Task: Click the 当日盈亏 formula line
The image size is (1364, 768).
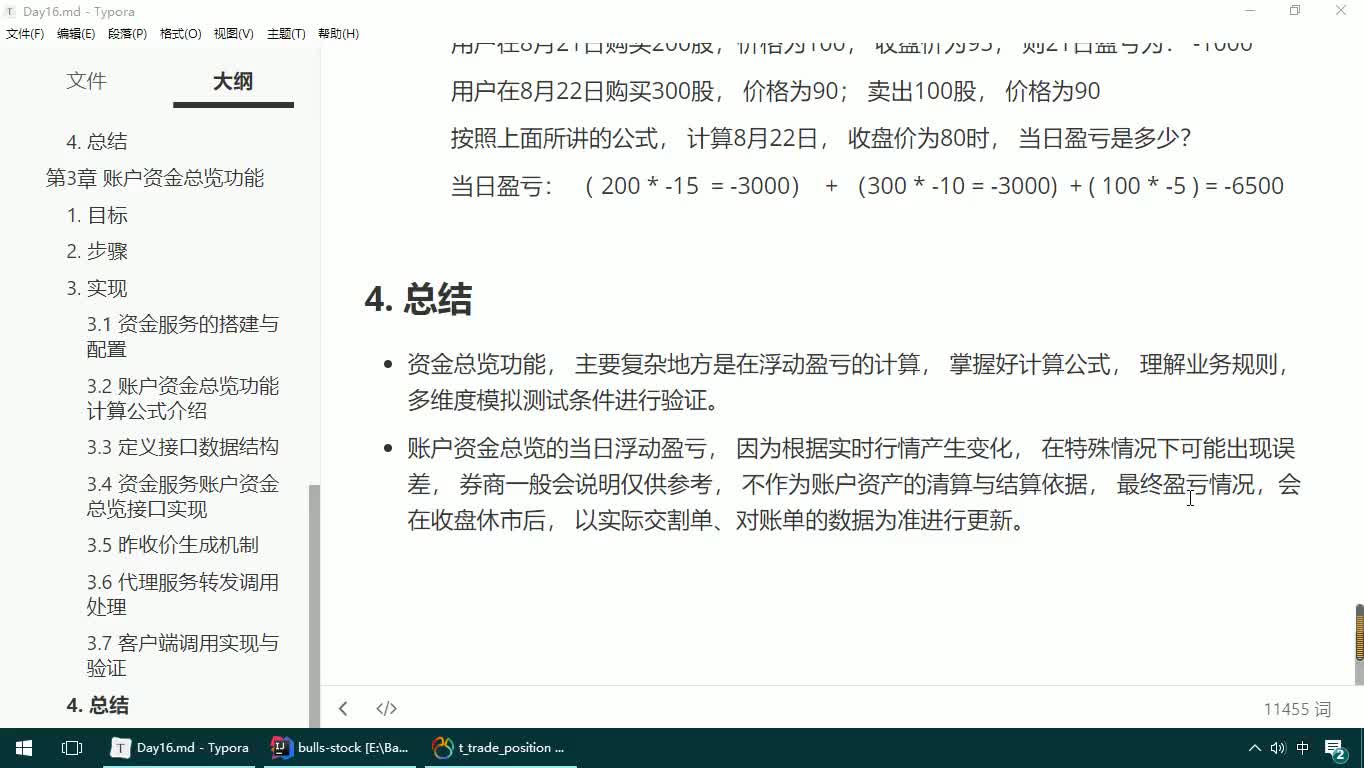Action: (867, 186)
